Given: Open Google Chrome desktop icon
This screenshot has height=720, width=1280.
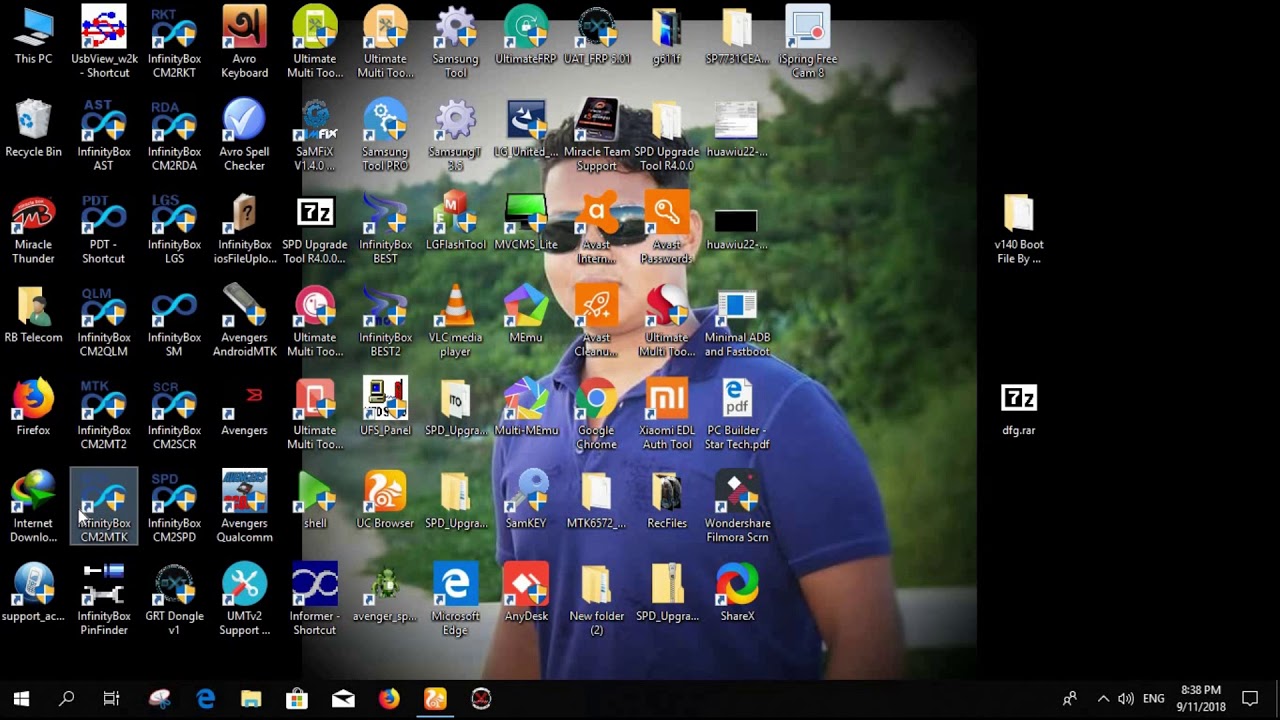Looking at the screenshot, I should [597, 415].
